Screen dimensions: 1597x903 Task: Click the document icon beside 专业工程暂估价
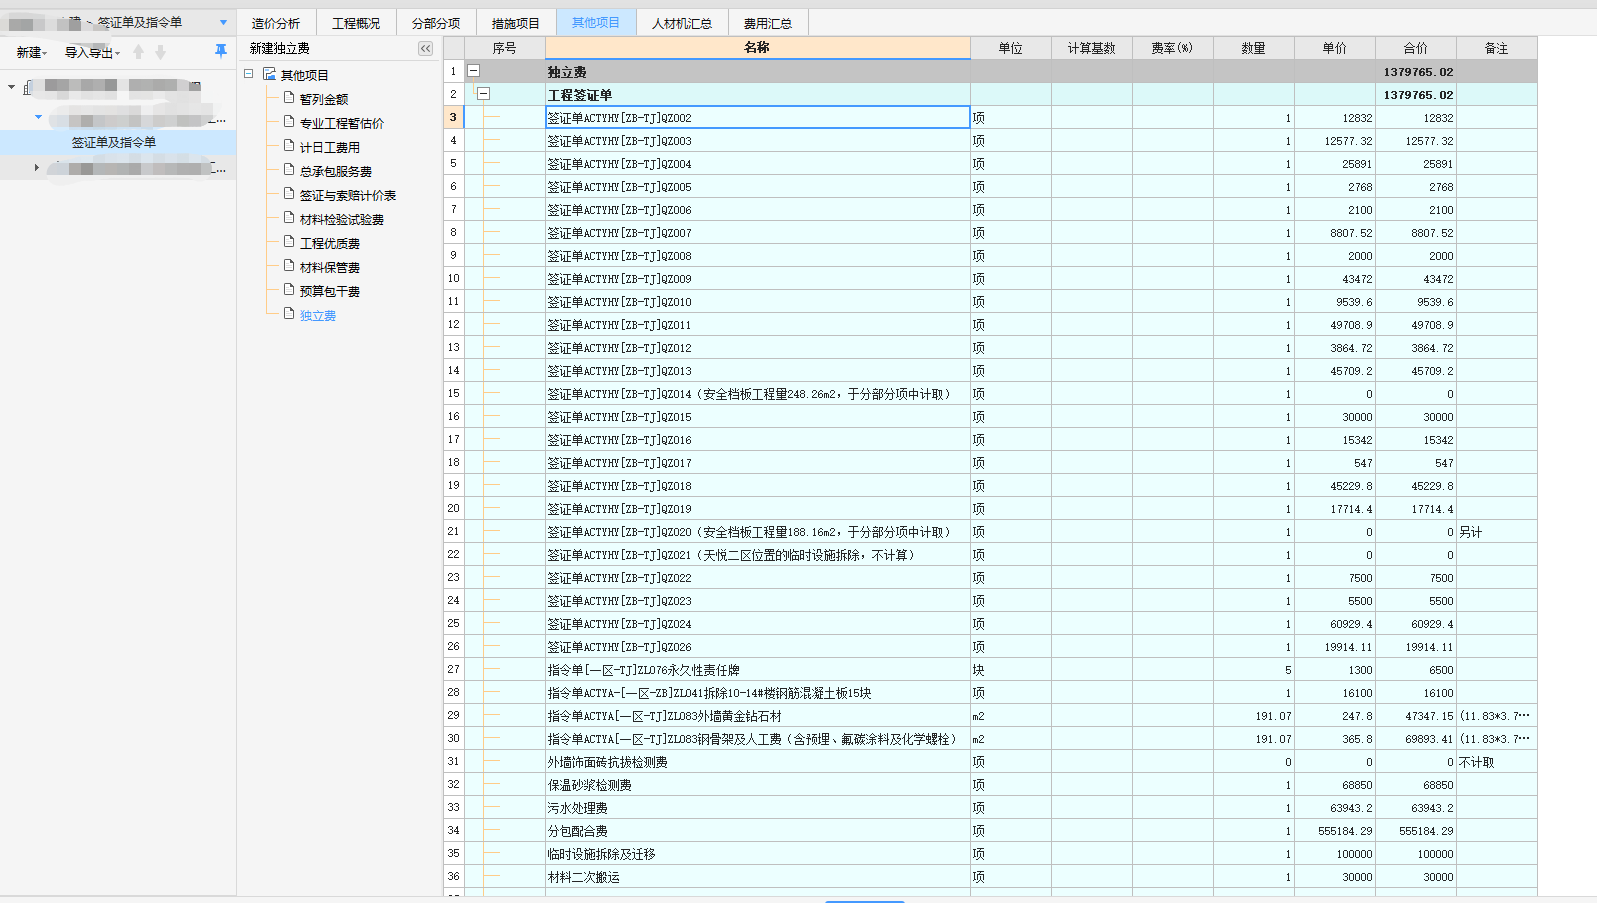coord(289,122)
